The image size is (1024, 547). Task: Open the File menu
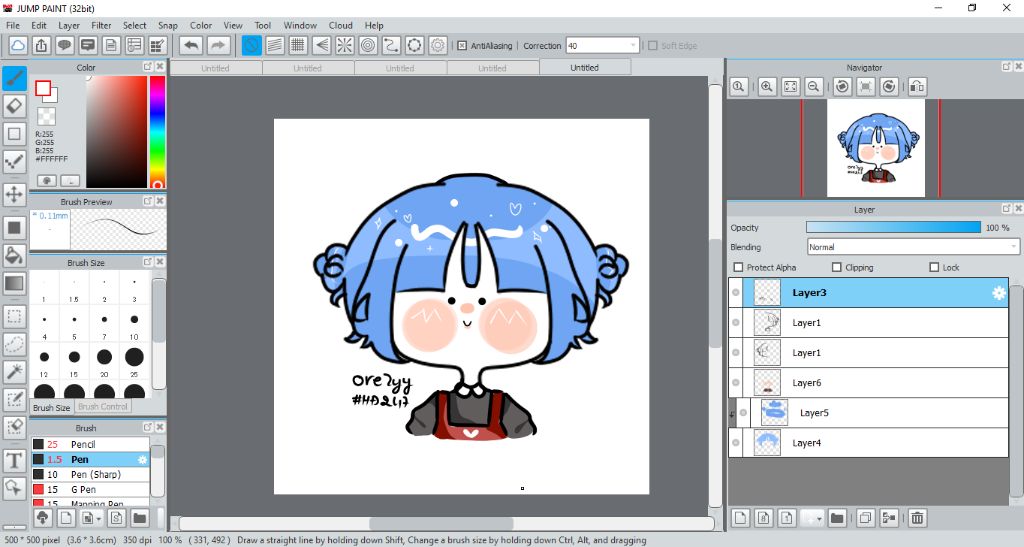[13, 25]
